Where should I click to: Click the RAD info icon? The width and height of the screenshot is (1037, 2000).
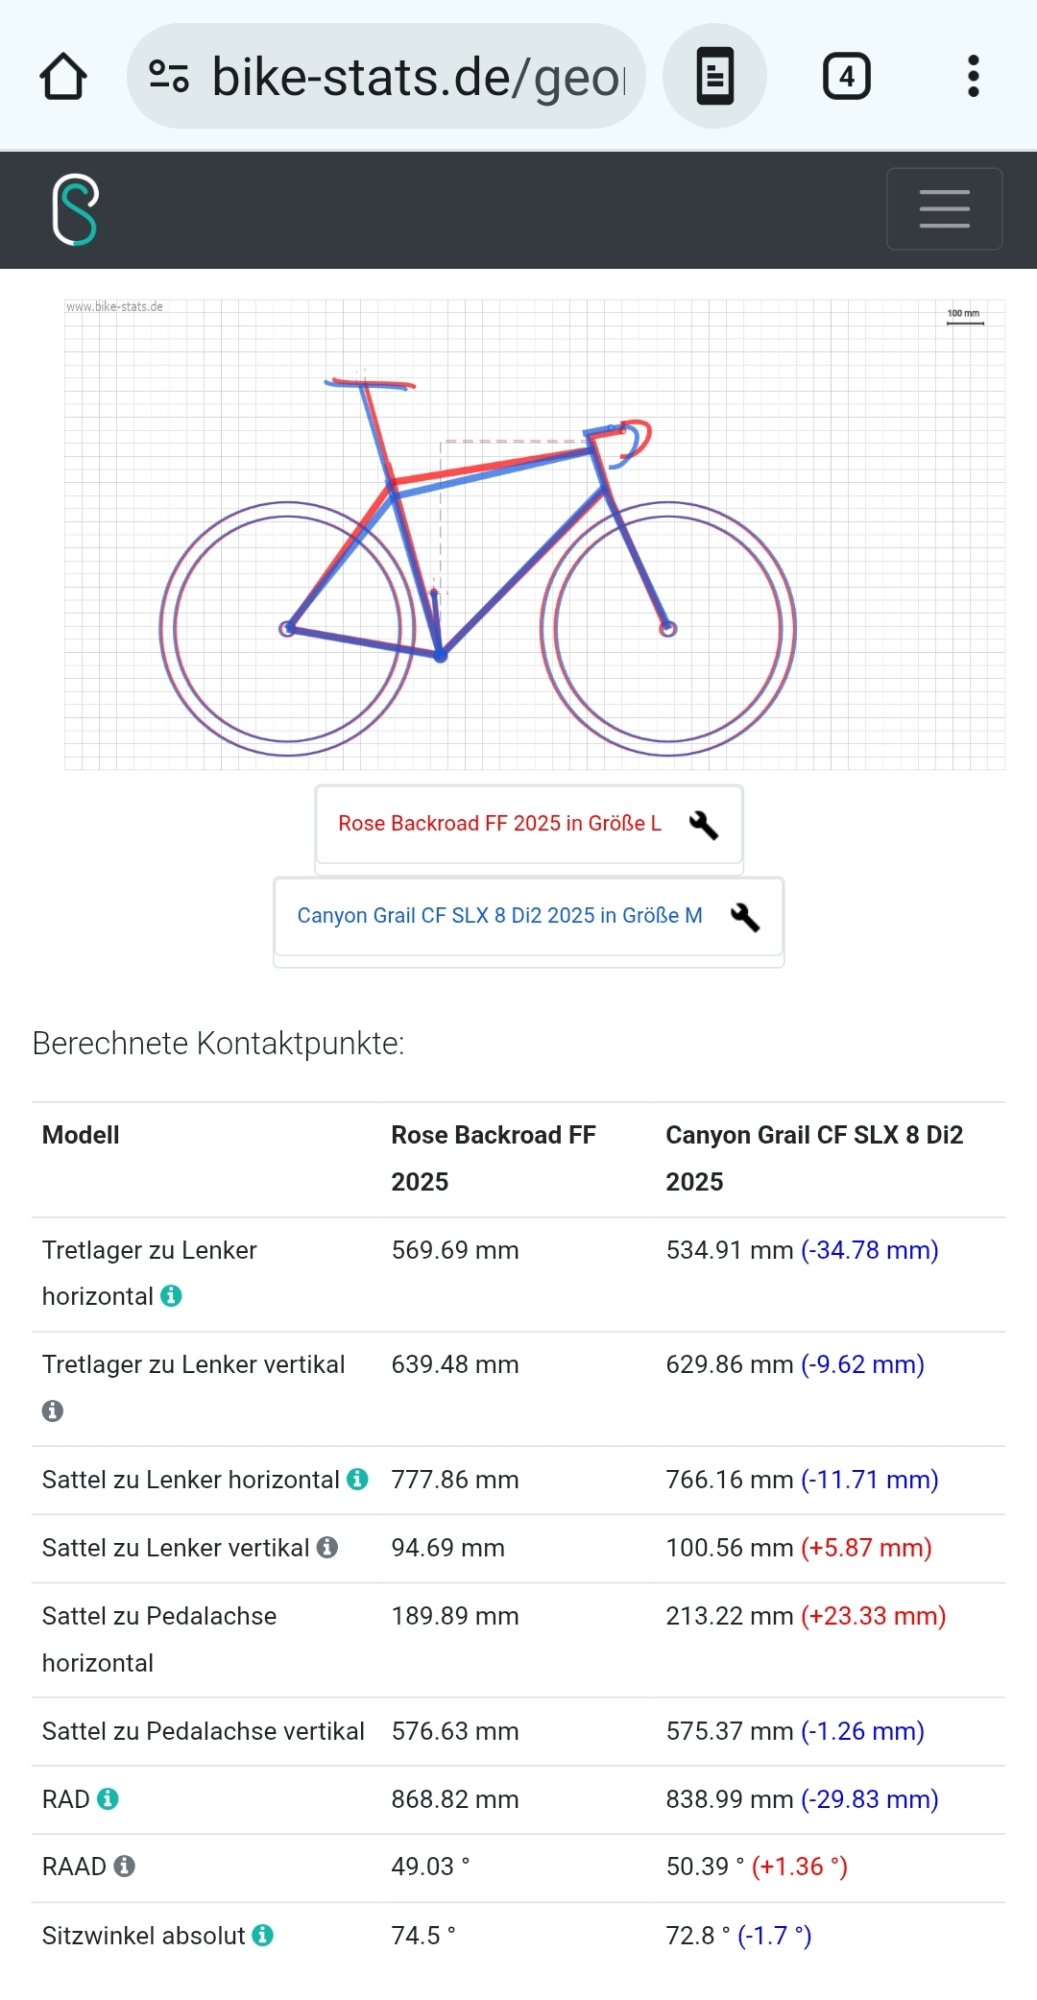pyautogui.click(x=108, y=1799)
